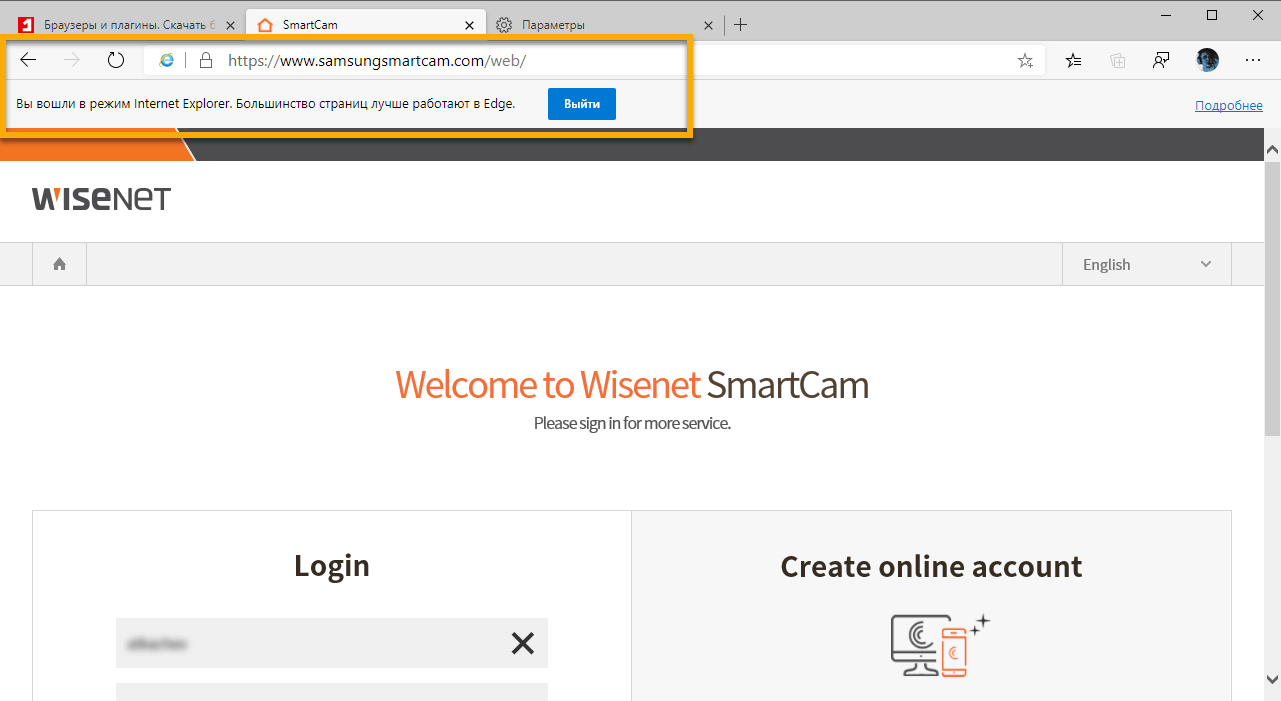The image size is (1281, 701).
Task: Click the Create online account heading
Action: tap(931, 566)
